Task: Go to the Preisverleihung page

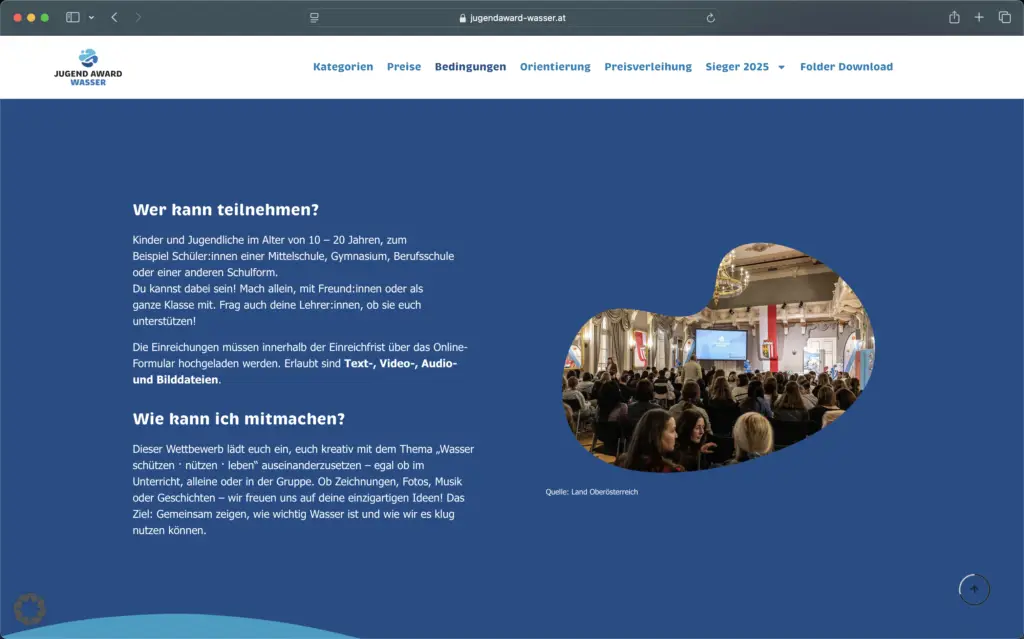Action: click(647, 66)
